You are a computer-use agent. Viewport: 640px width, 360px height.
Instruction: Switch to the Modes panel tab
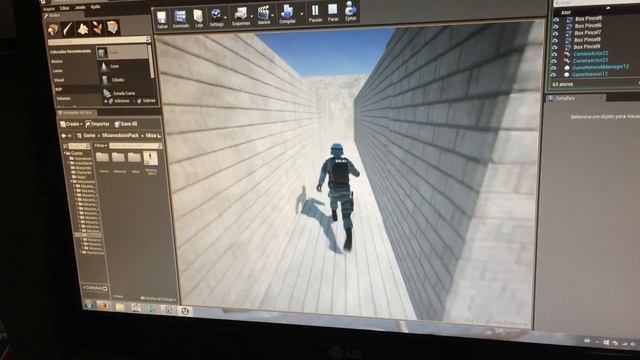[53, 16]
